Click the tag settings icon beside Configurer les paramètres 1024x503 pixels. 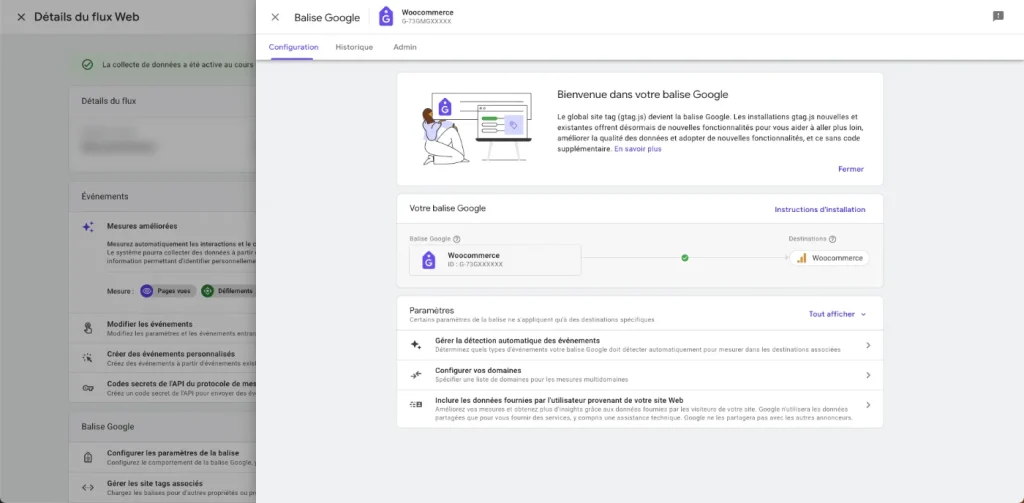pyautogui.click(x=88, y=457)
